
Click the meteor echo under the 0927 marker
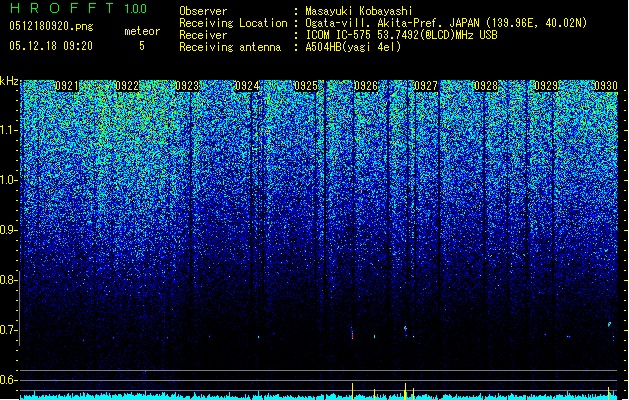pyautogui.click(x=406, y=329)
